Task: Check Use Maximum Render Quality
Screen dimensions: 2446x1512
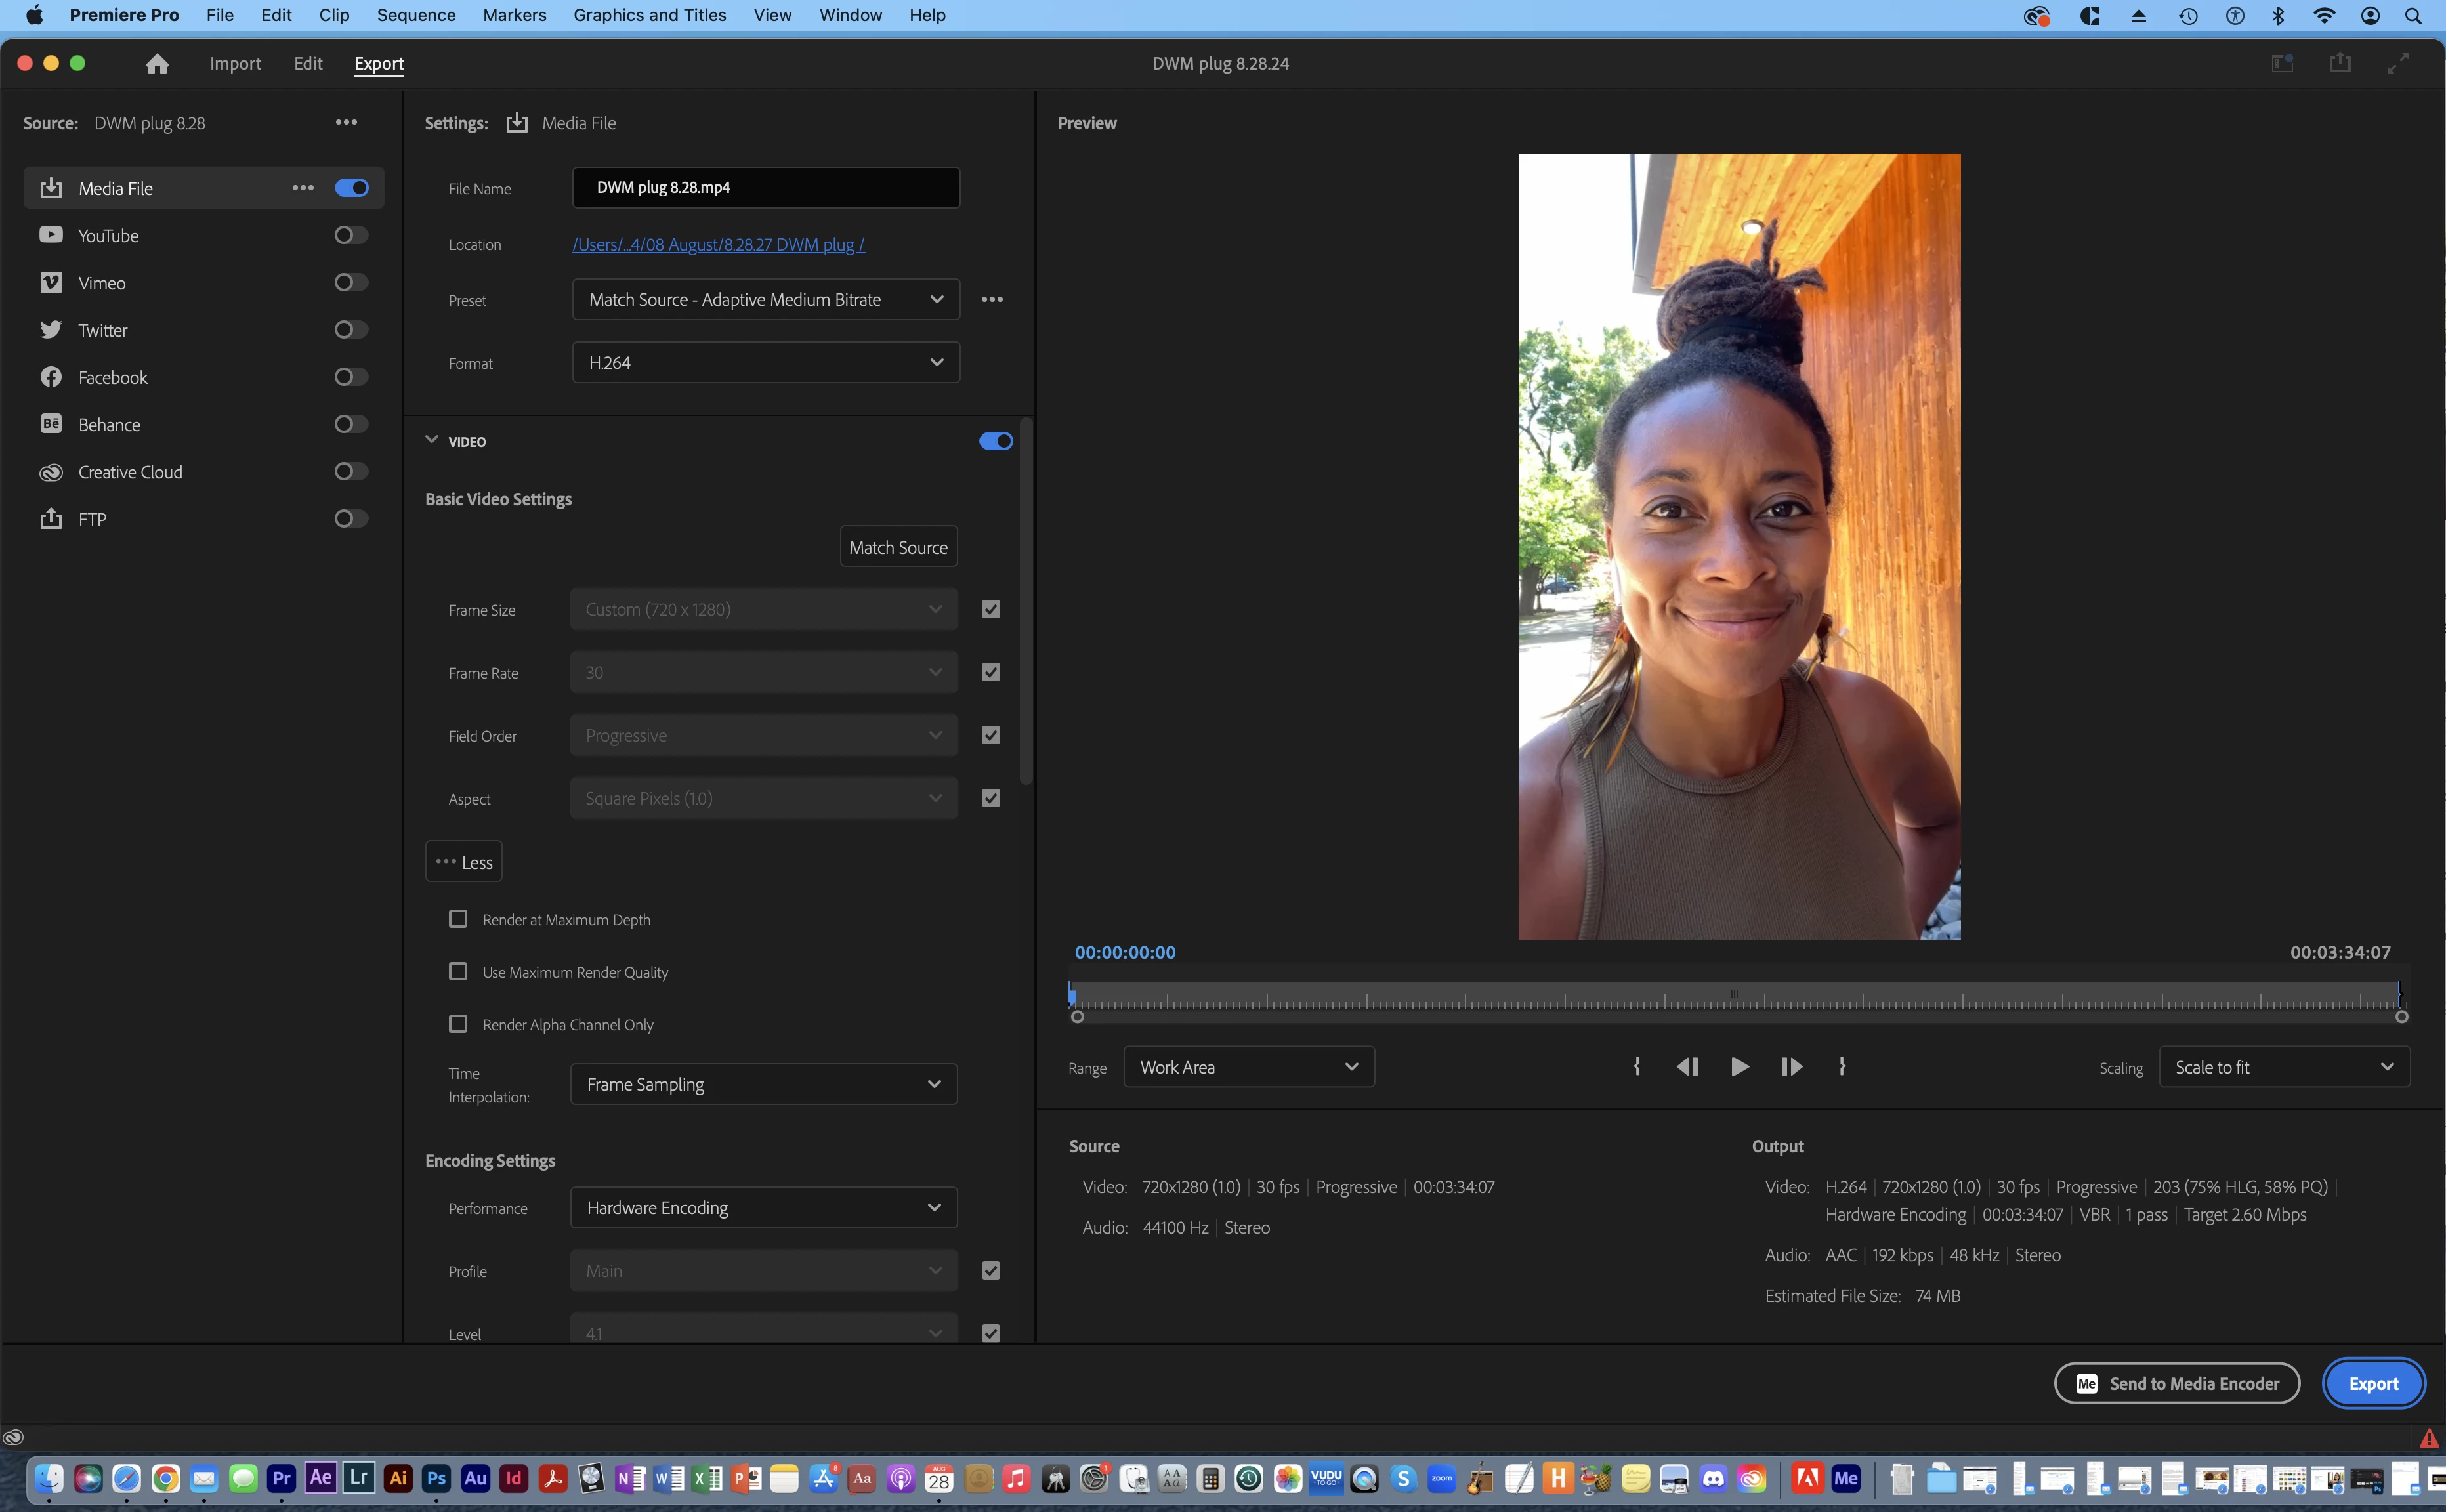Action: (x=458, y=972)
